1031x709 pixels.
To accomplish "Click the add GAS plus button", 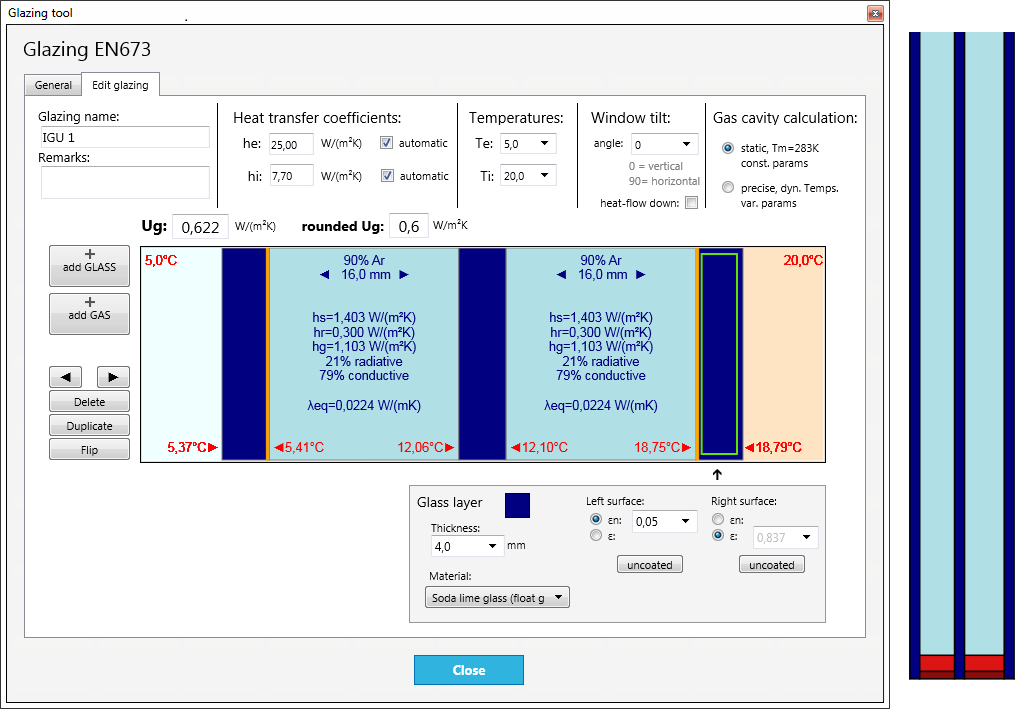I will point(89,314).
